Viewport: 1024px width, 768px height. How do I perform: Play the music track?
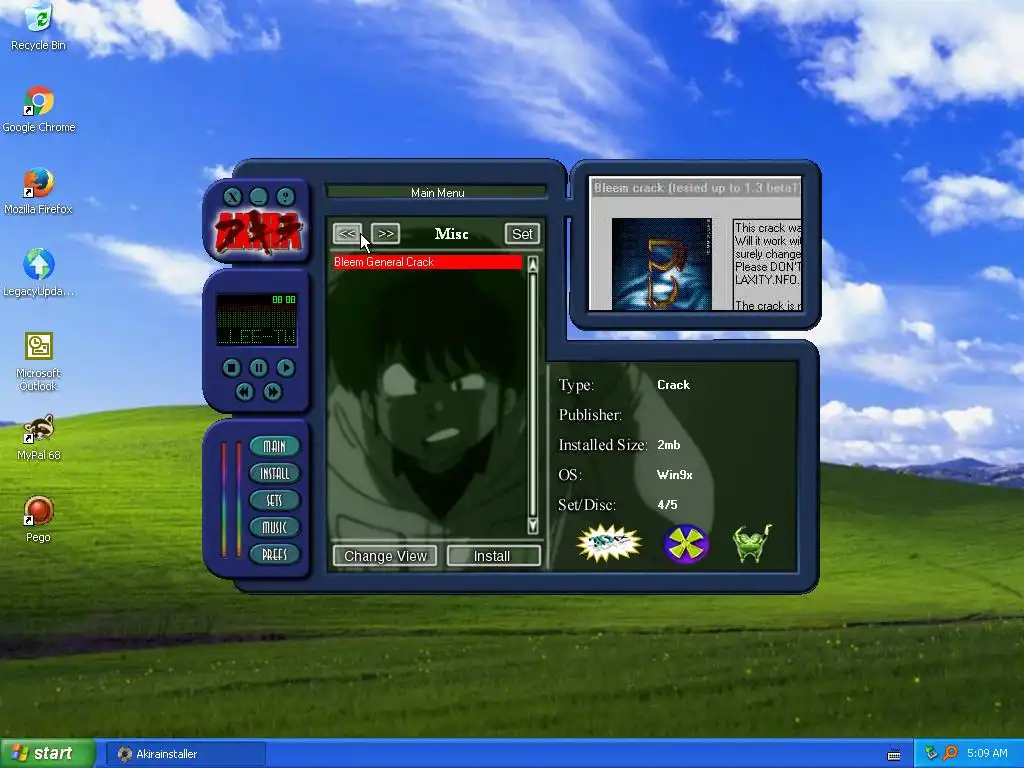point(285,368)
